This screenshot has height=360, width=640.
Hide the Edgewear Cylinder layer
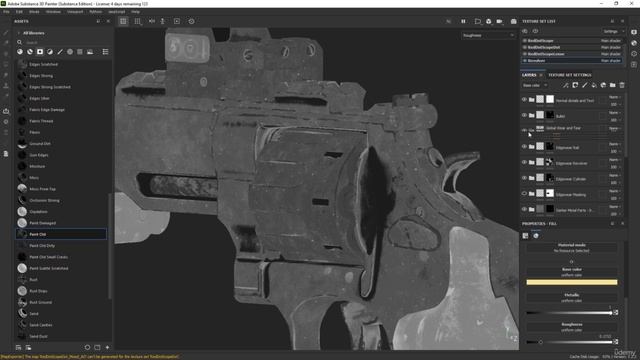click(x=524, y=178)
